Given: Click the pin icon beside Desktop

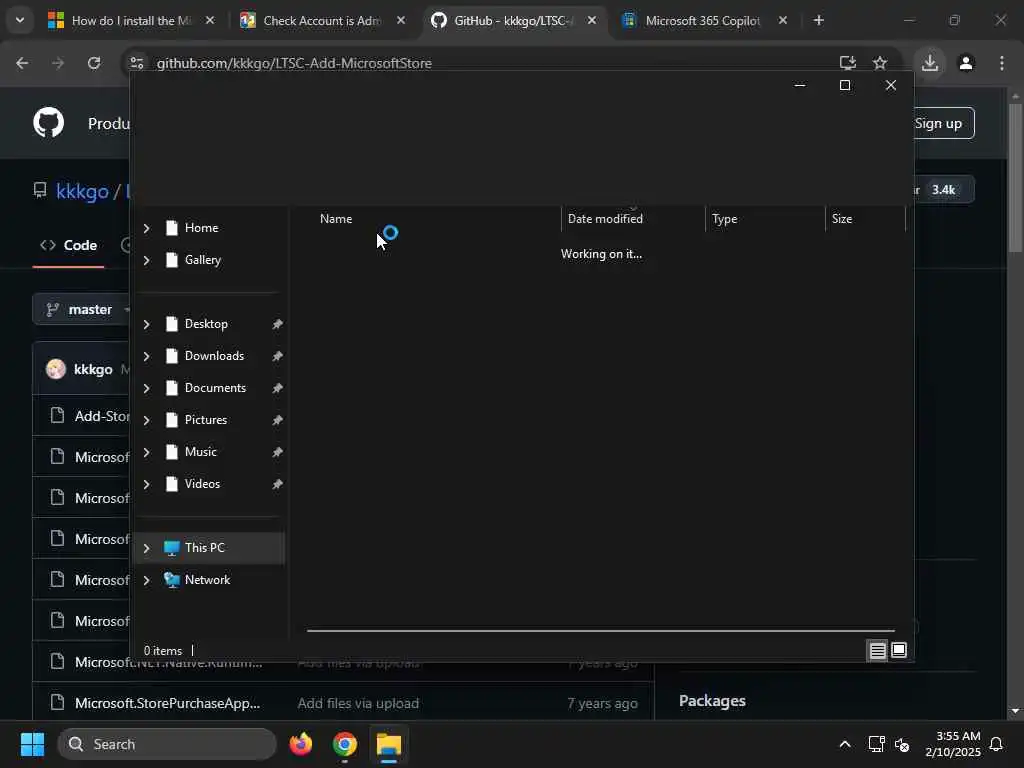Looking at the screenshot, I should click(x=277, y=324).
